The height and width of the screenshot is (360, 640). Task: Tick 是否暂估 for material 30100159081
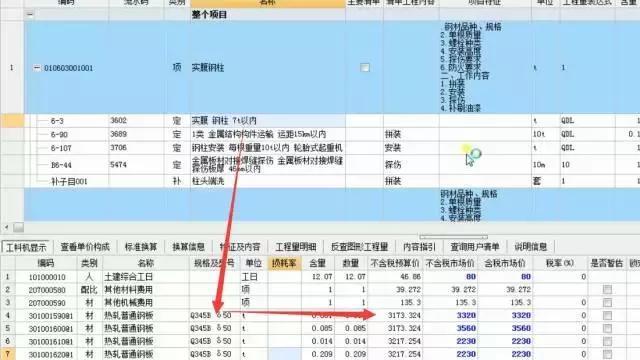pyautogui.click(x=607, y=316)
